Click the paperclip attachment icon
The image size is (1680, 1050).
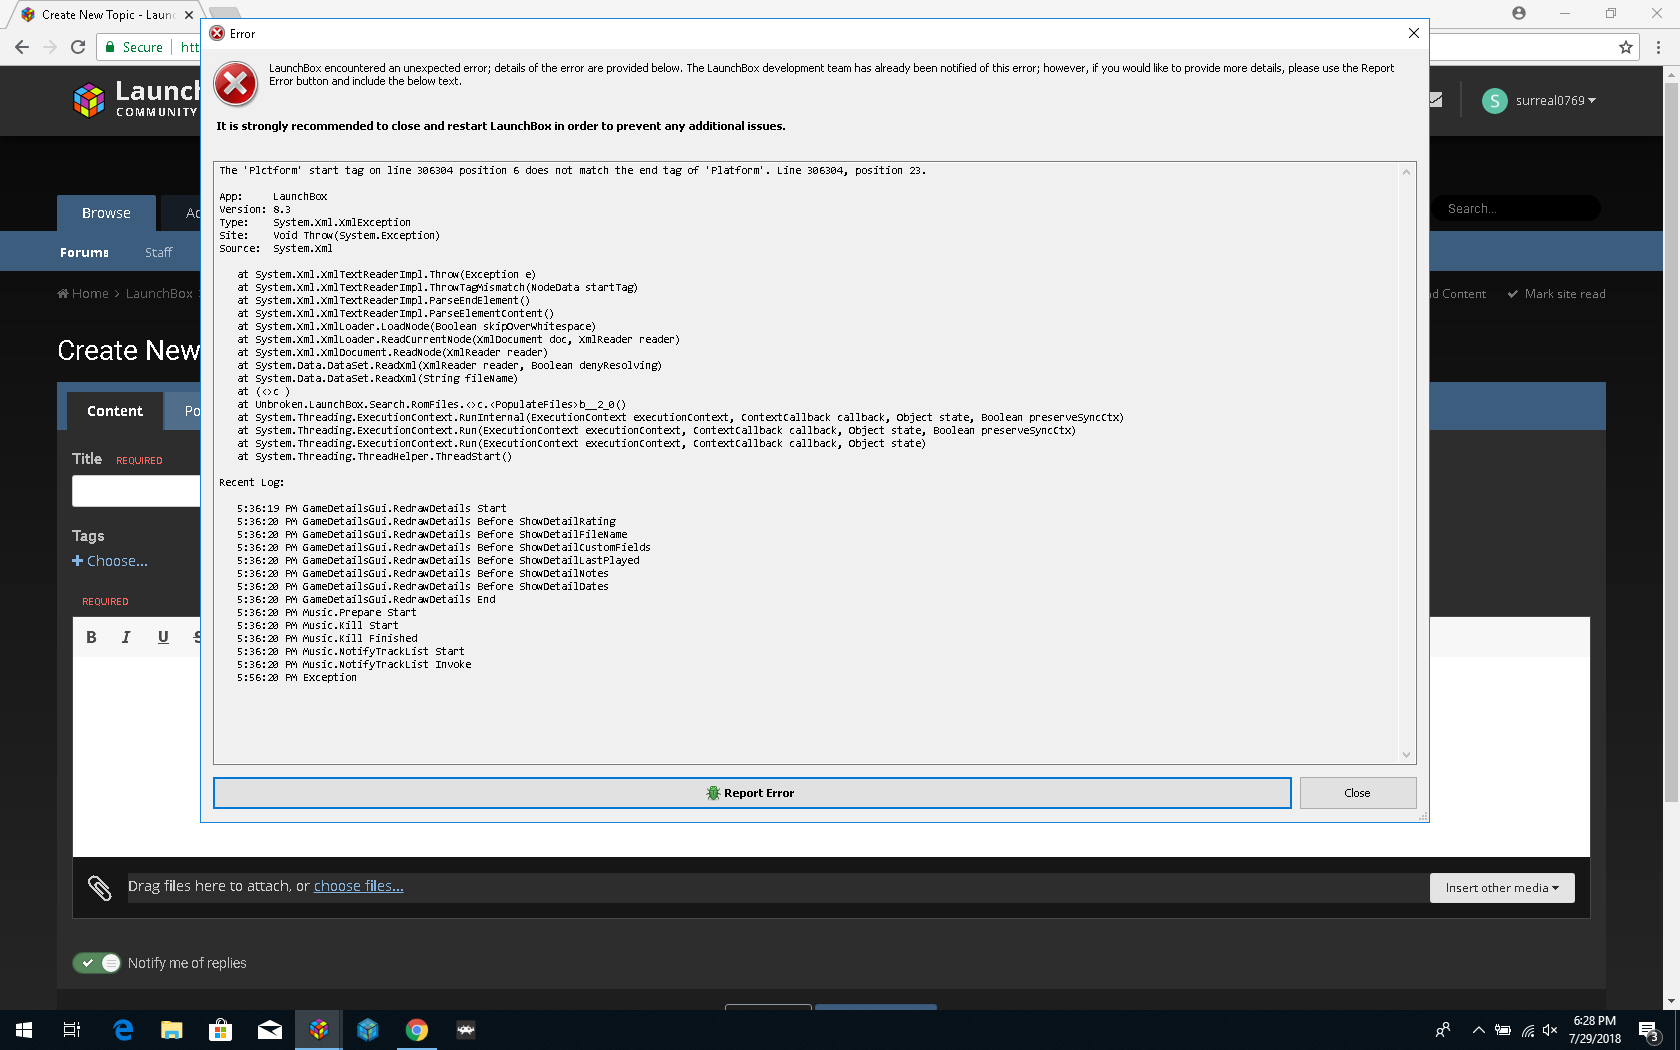(99, 888)
